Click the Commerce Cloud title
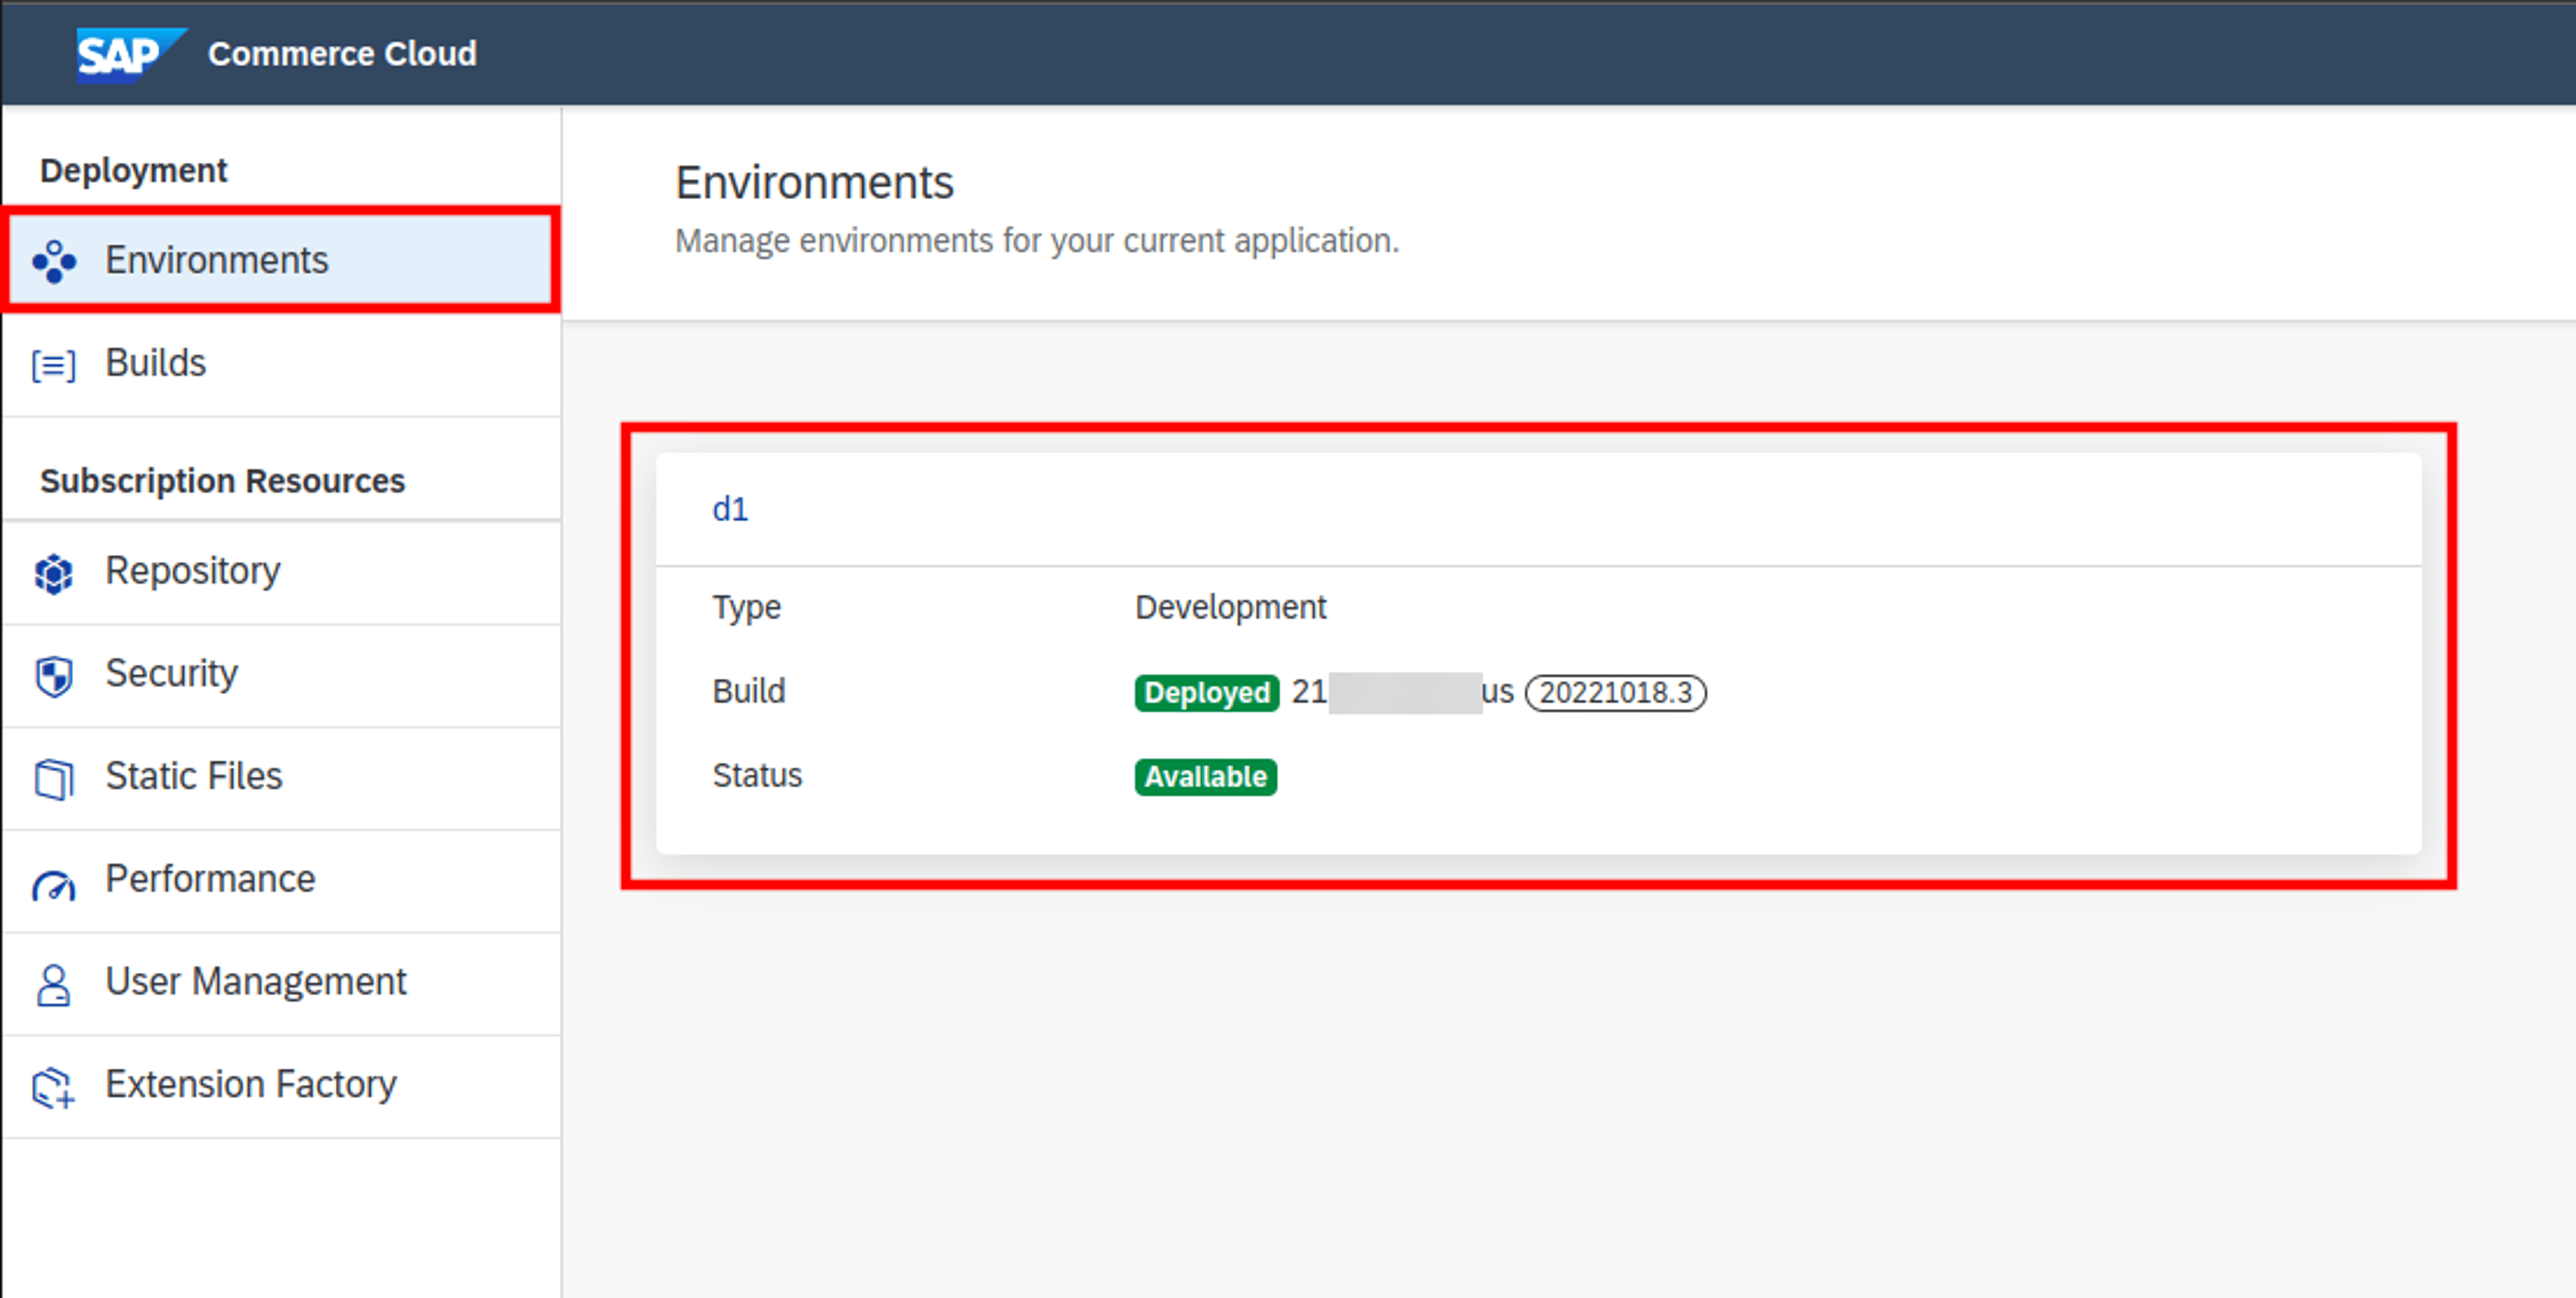Image resolution: width=2576 pixels, height=1298 pixels. (342, 53)
